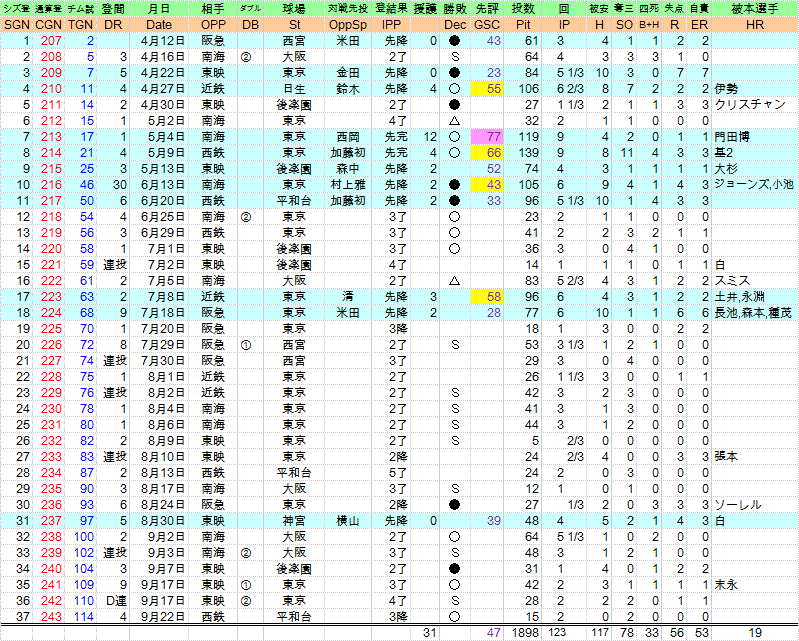The height and width of the screenshot is (641, 799).
Task: Select the OPP column header
Action: tap(213, 25)
